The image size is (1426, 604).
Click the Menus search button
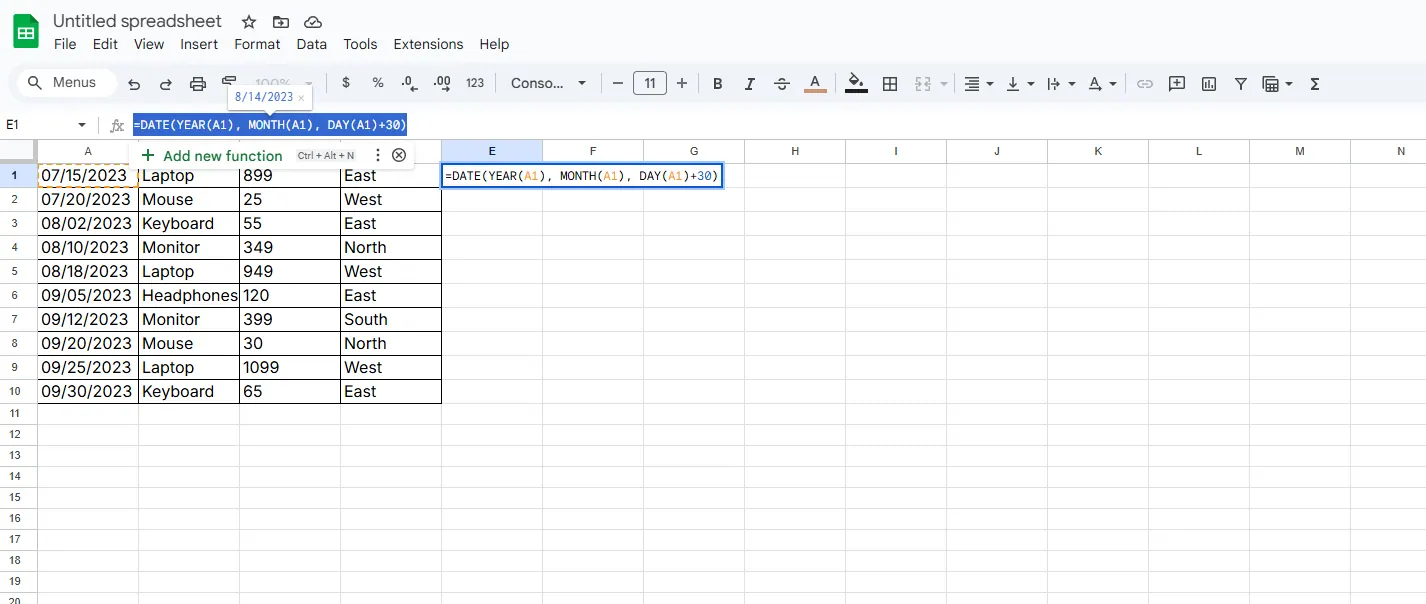63,83
